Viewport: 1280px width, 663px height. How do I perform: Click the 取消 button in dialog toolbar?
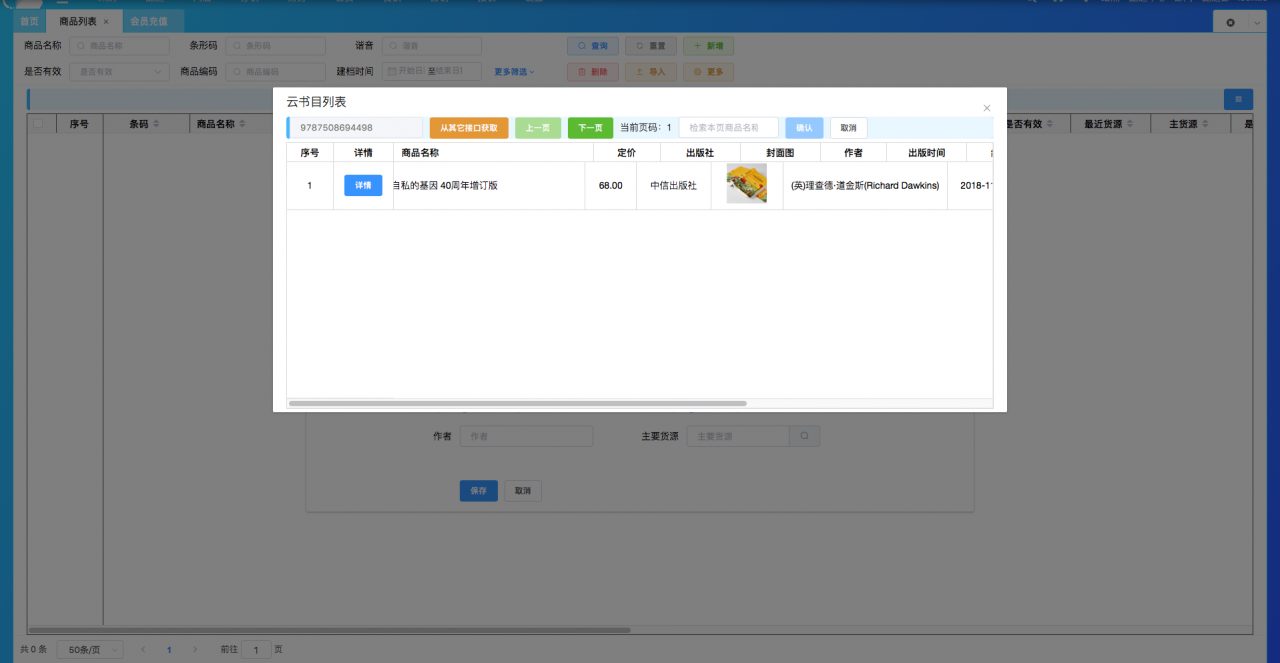(x=848, y=128)
